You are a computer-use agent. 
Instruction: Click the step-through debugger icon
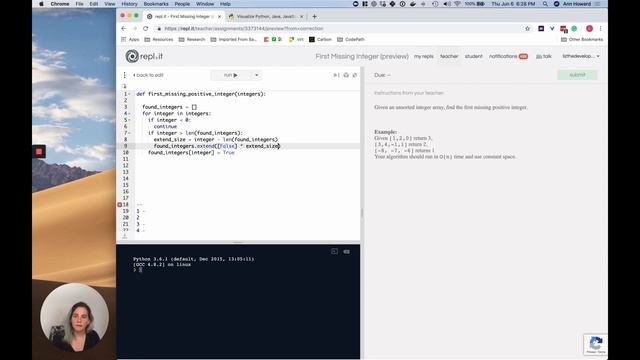336,75
